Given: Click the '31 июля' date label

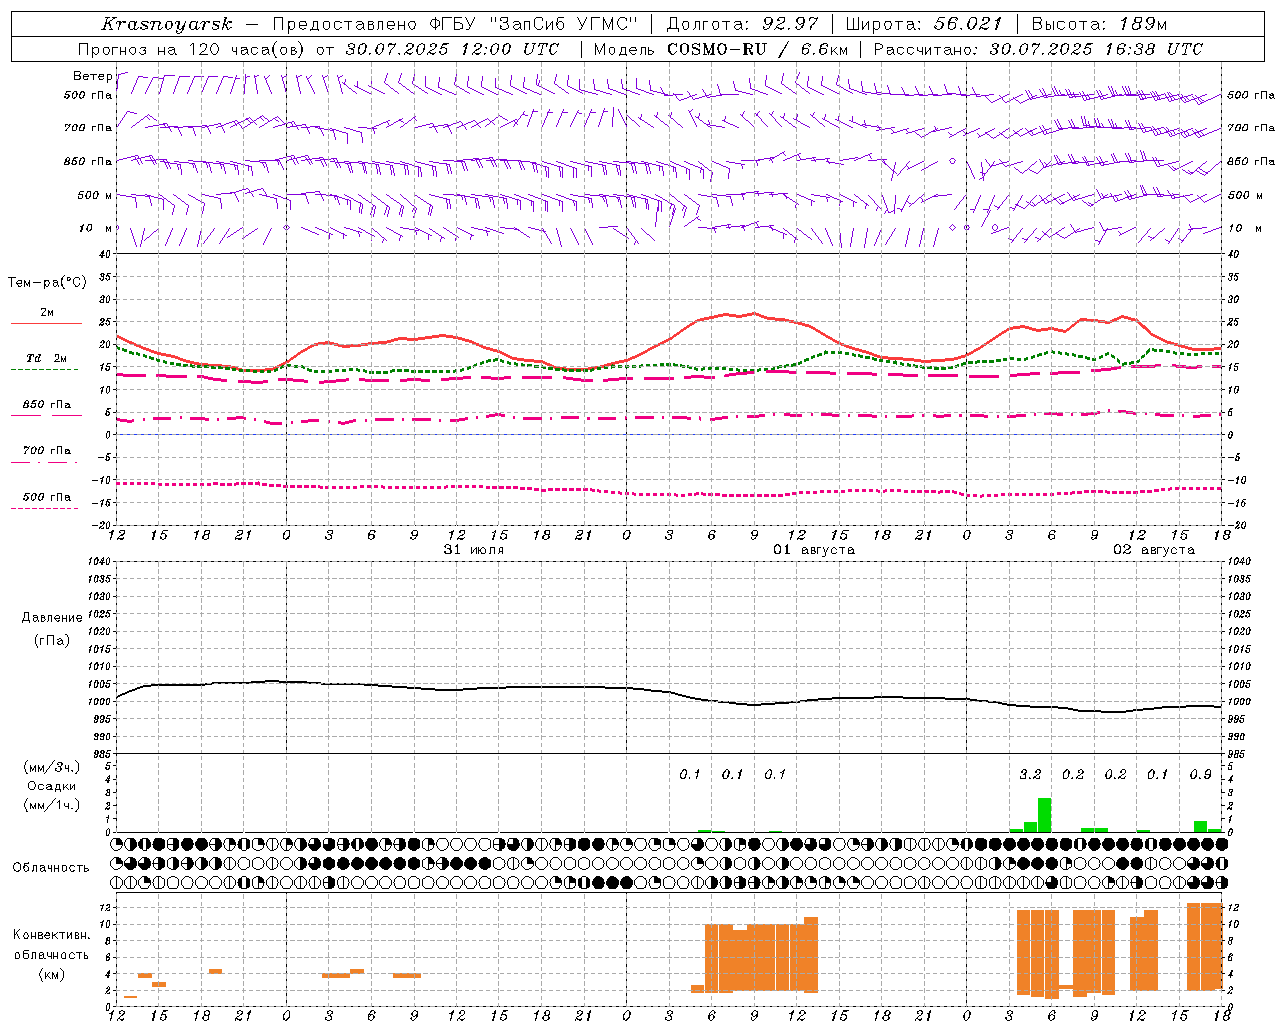Looking at the screenshot, I should [474, 550].
